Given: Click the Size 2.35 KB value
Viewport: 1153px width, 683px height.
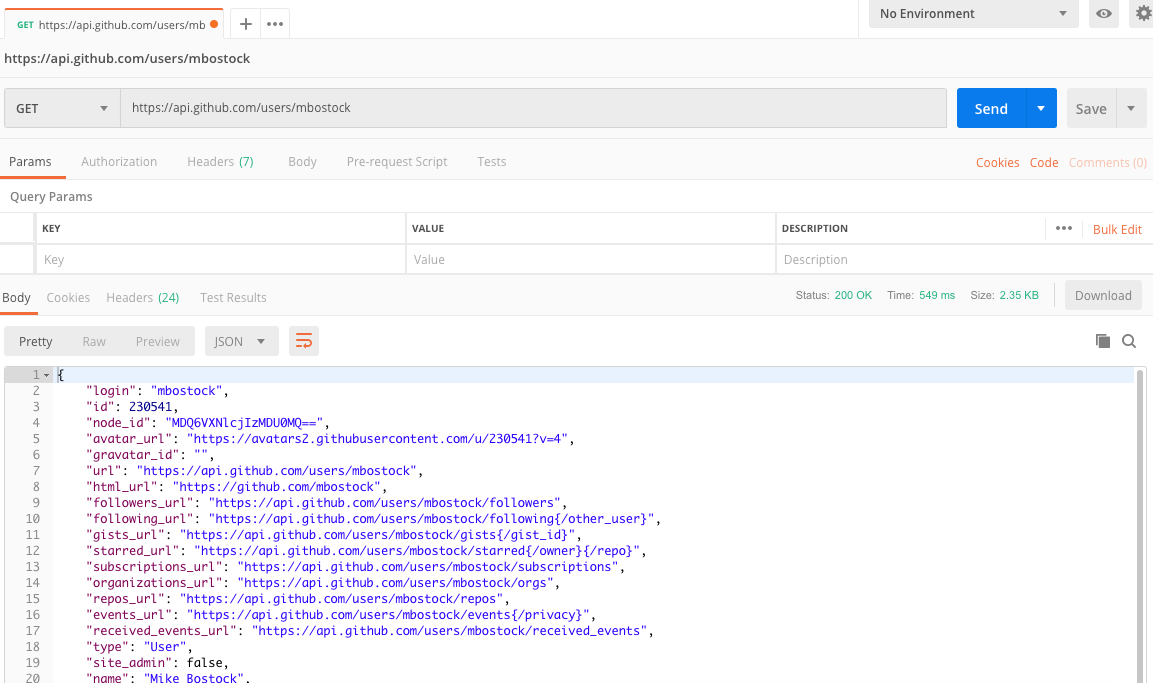Looking at the screenshot, I should click(1019, 295).
